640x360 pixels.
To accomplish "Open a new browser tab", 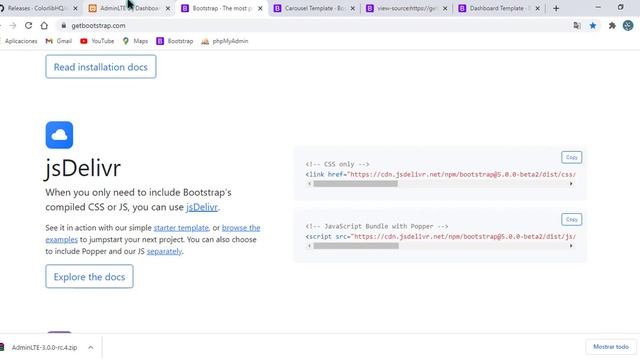I will pos(556,8).
